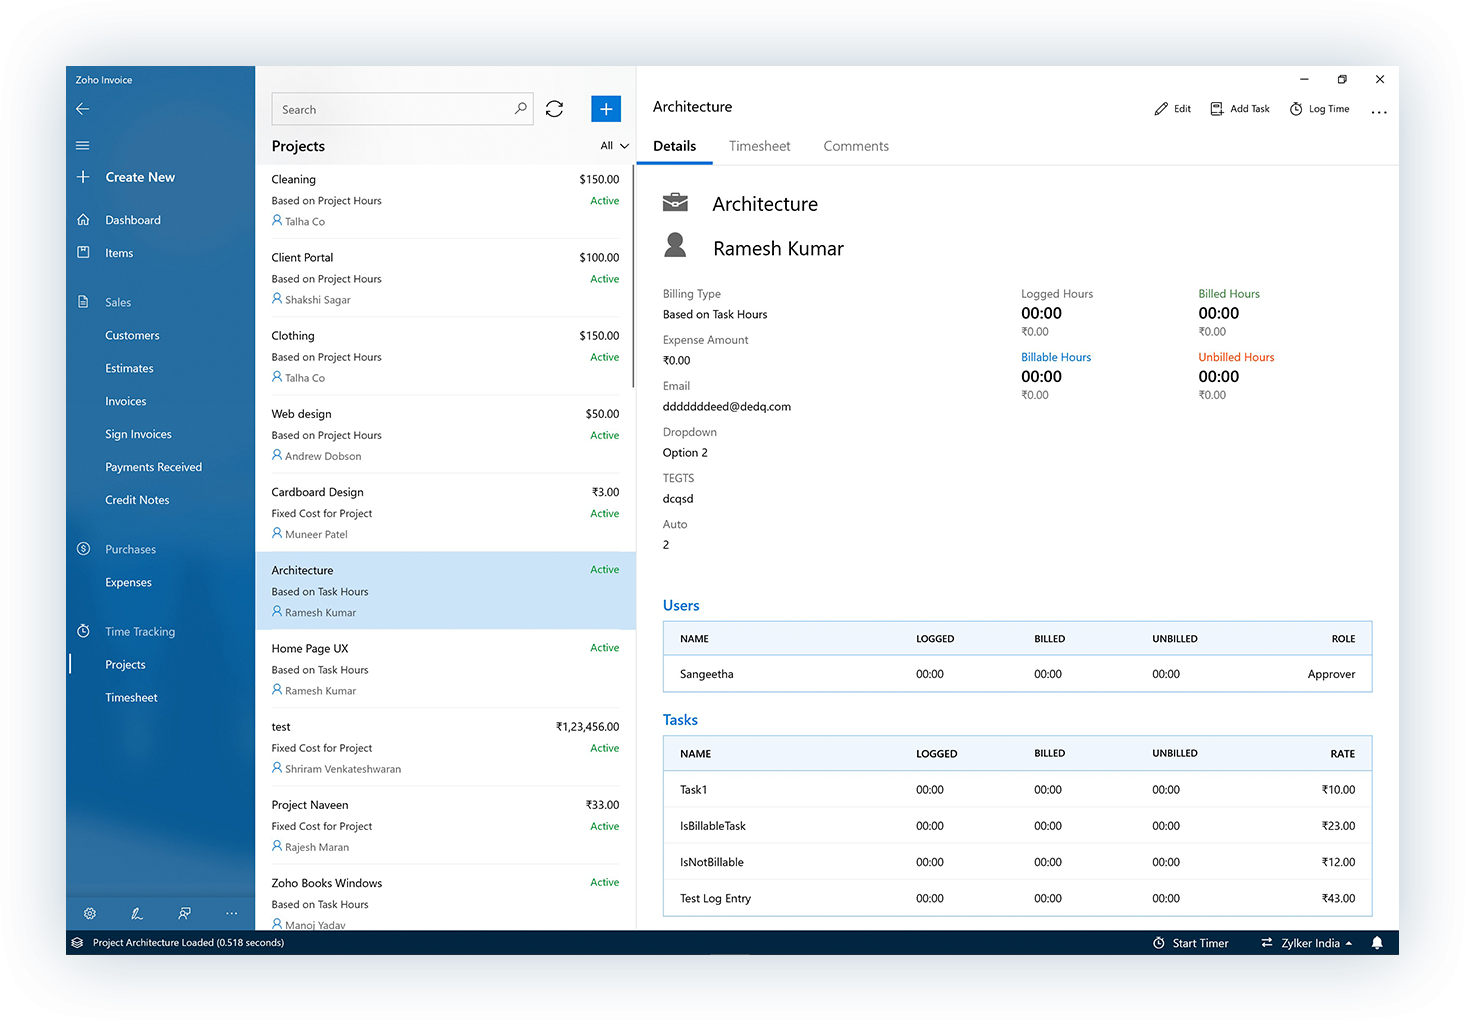Open the overflow menu beside Log Time
Viewport: 1465px width, 1020px height.
point(1378,112)
